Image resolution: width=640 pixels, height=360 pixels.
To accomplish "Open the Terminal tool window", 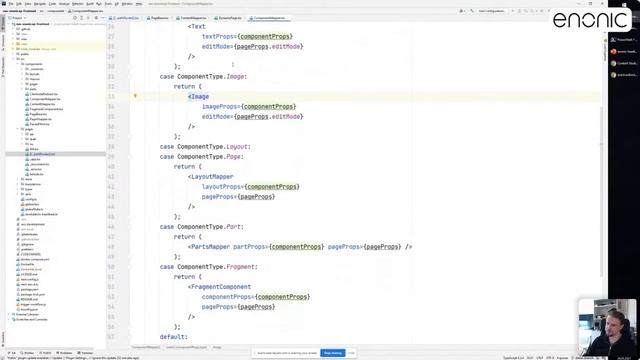I will (85, 353).
